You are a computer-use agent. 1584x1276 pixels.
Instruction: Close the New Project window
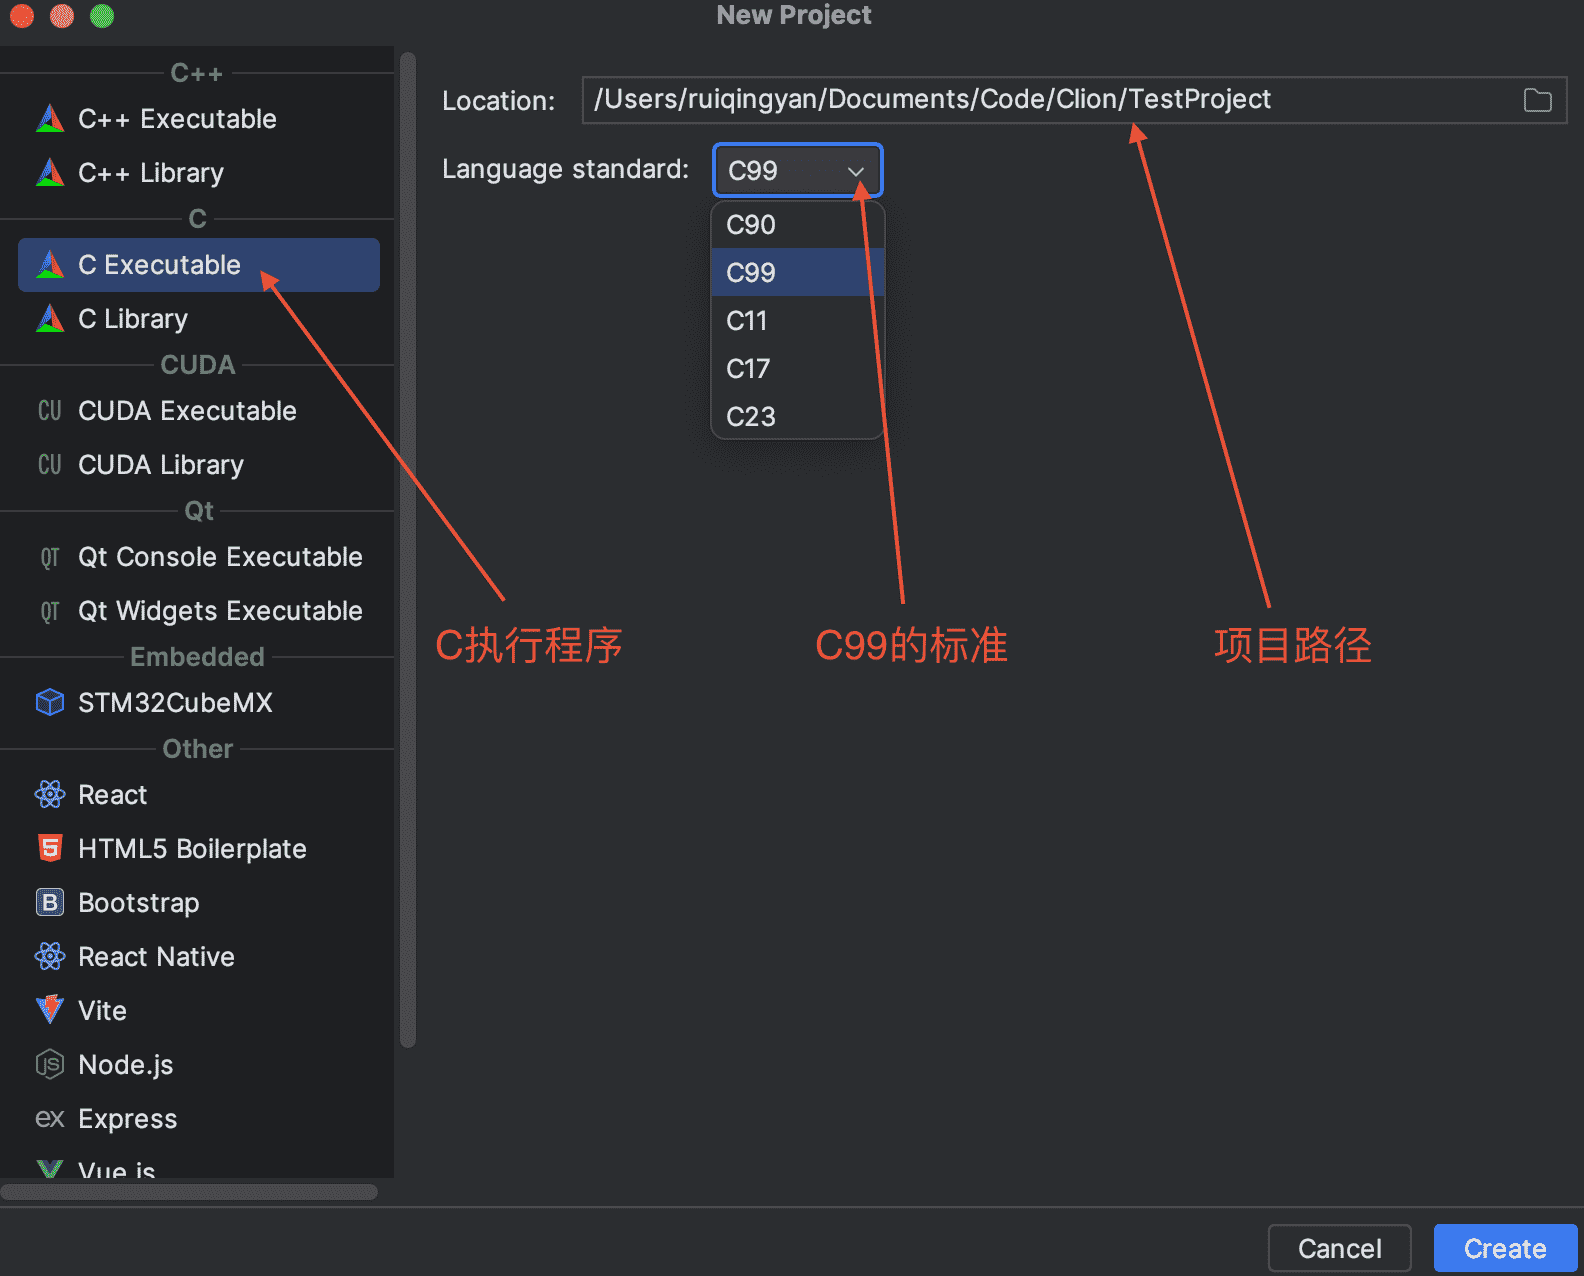click(x=22, y=15)
